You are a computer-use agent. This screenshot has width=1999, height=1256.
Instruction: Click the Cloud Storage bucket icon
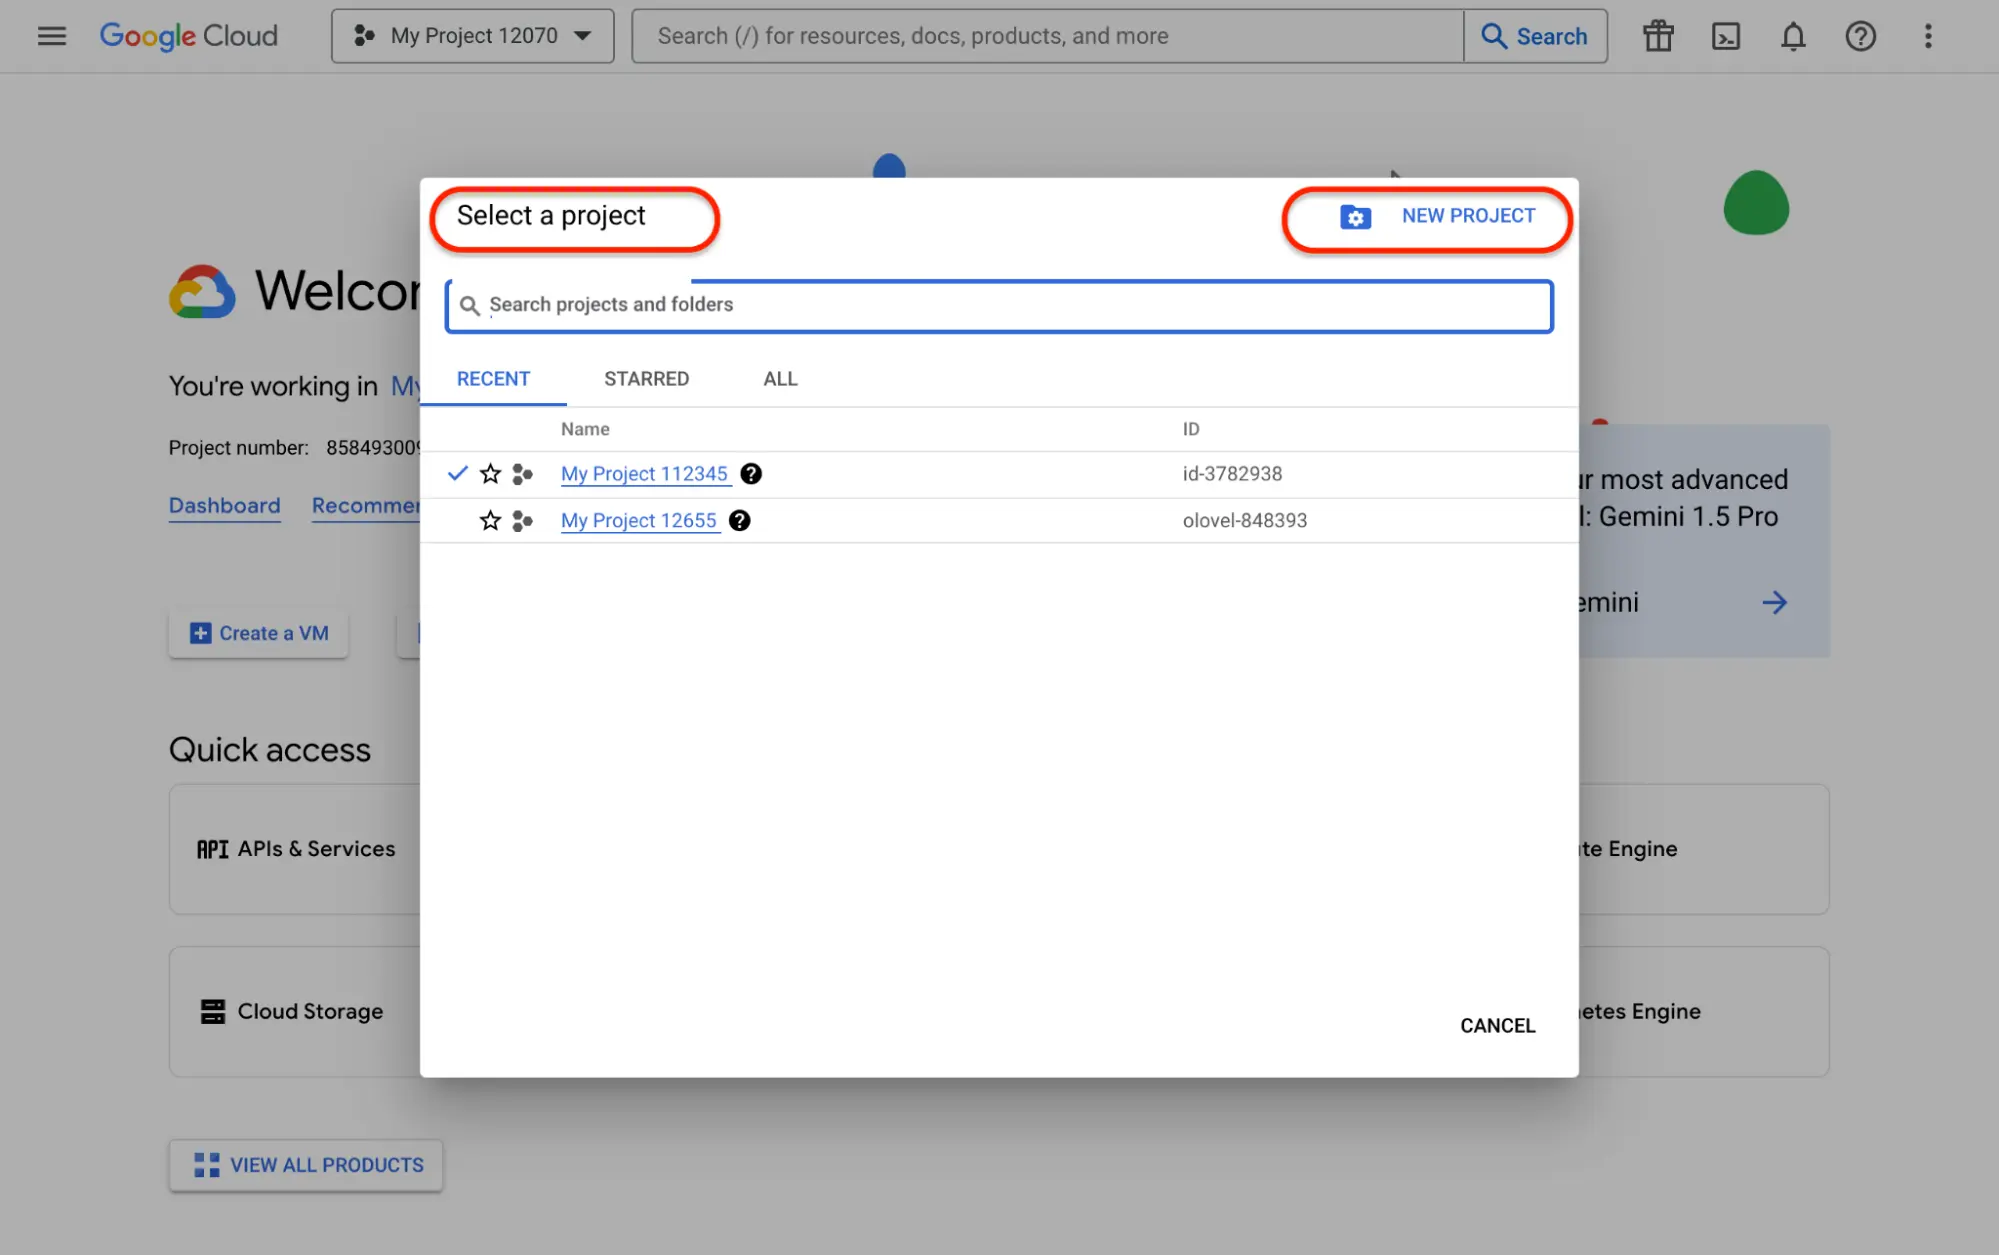[213, 1012]
